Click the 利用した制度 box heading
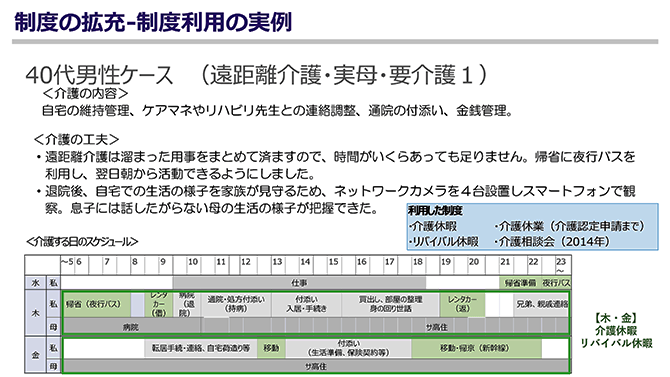 click(435, 211)
